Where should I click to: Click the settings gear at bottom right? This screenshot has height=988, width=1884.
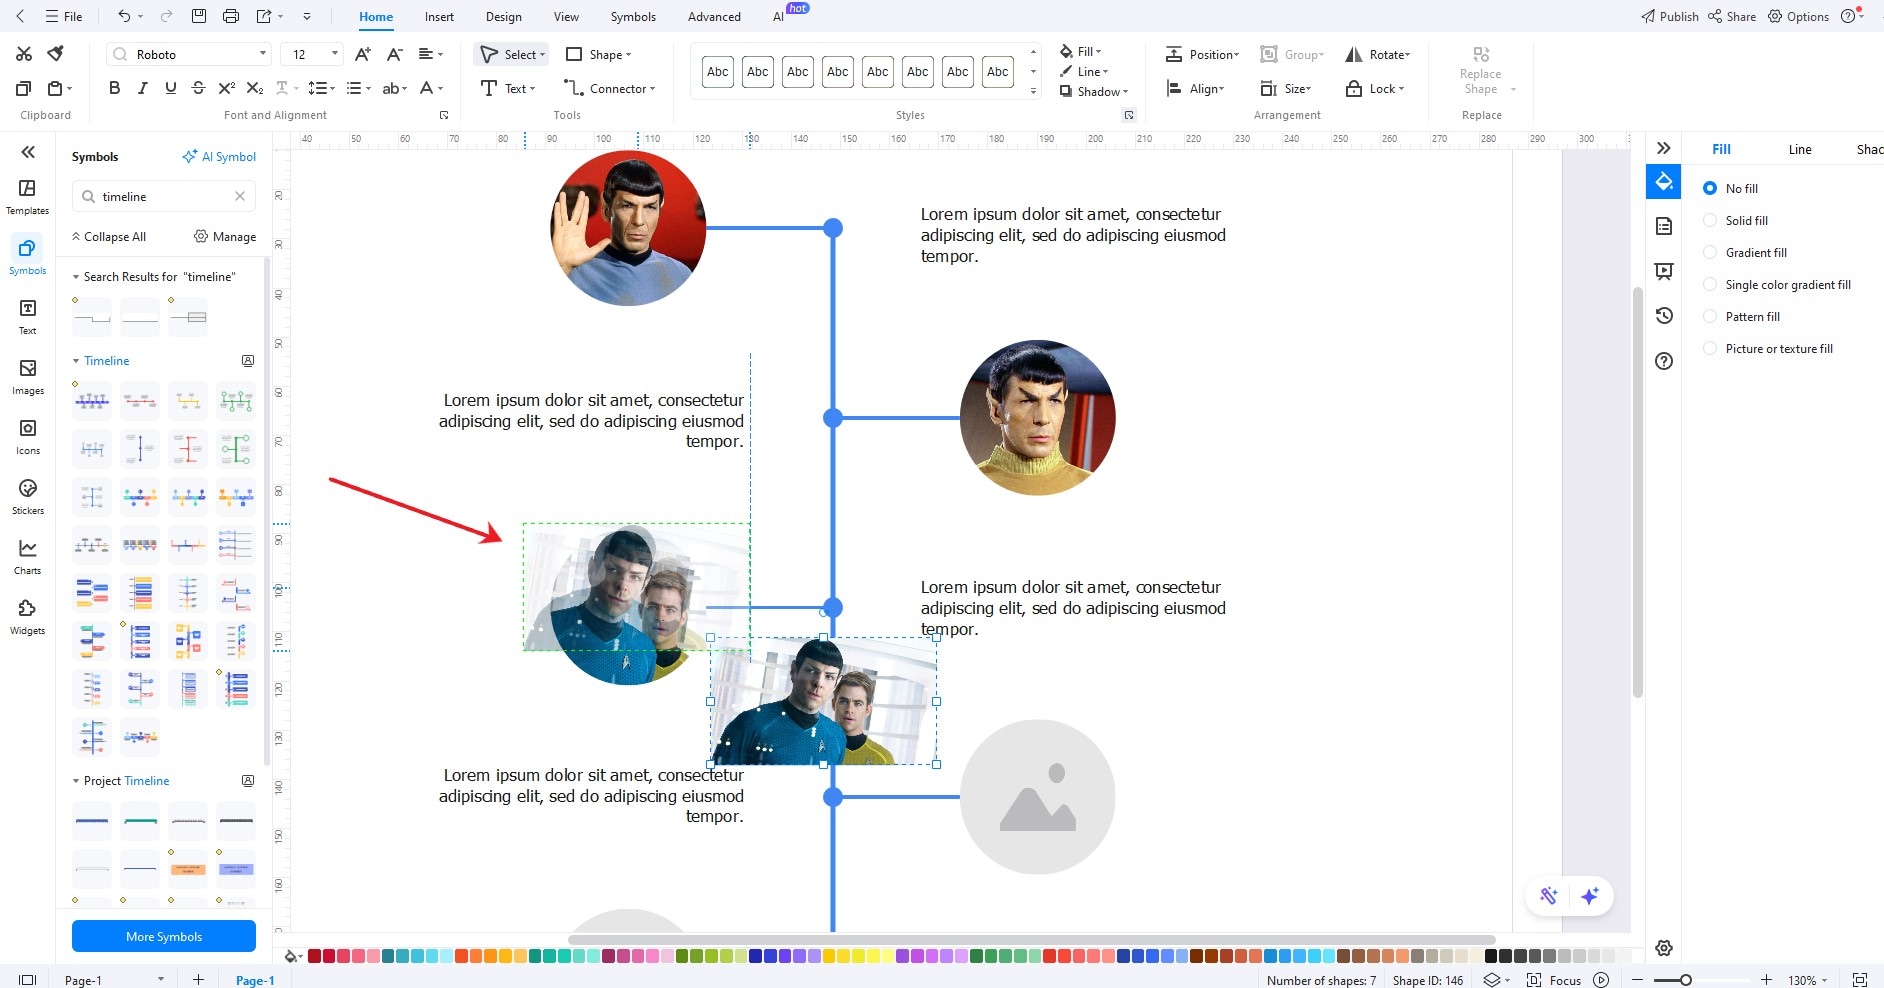1664,948
